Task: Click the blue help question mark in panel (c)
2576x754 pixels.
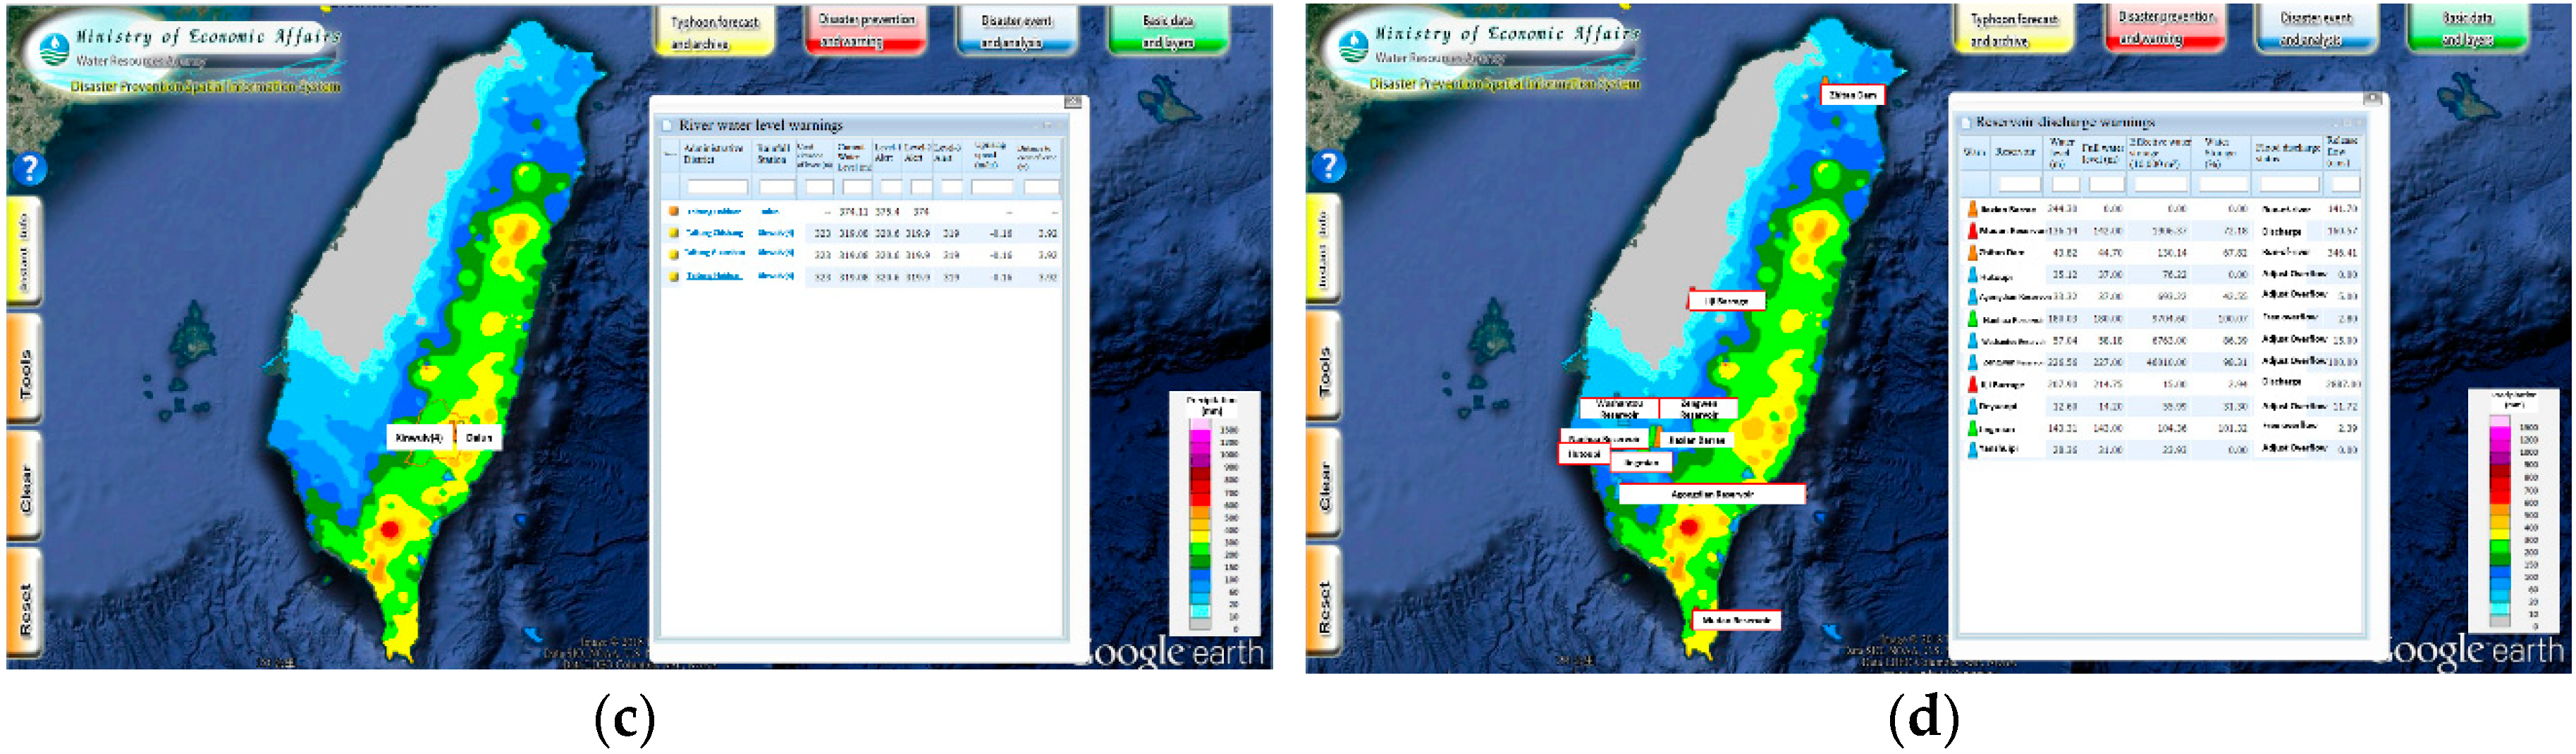Action: (x=30, y=168)
